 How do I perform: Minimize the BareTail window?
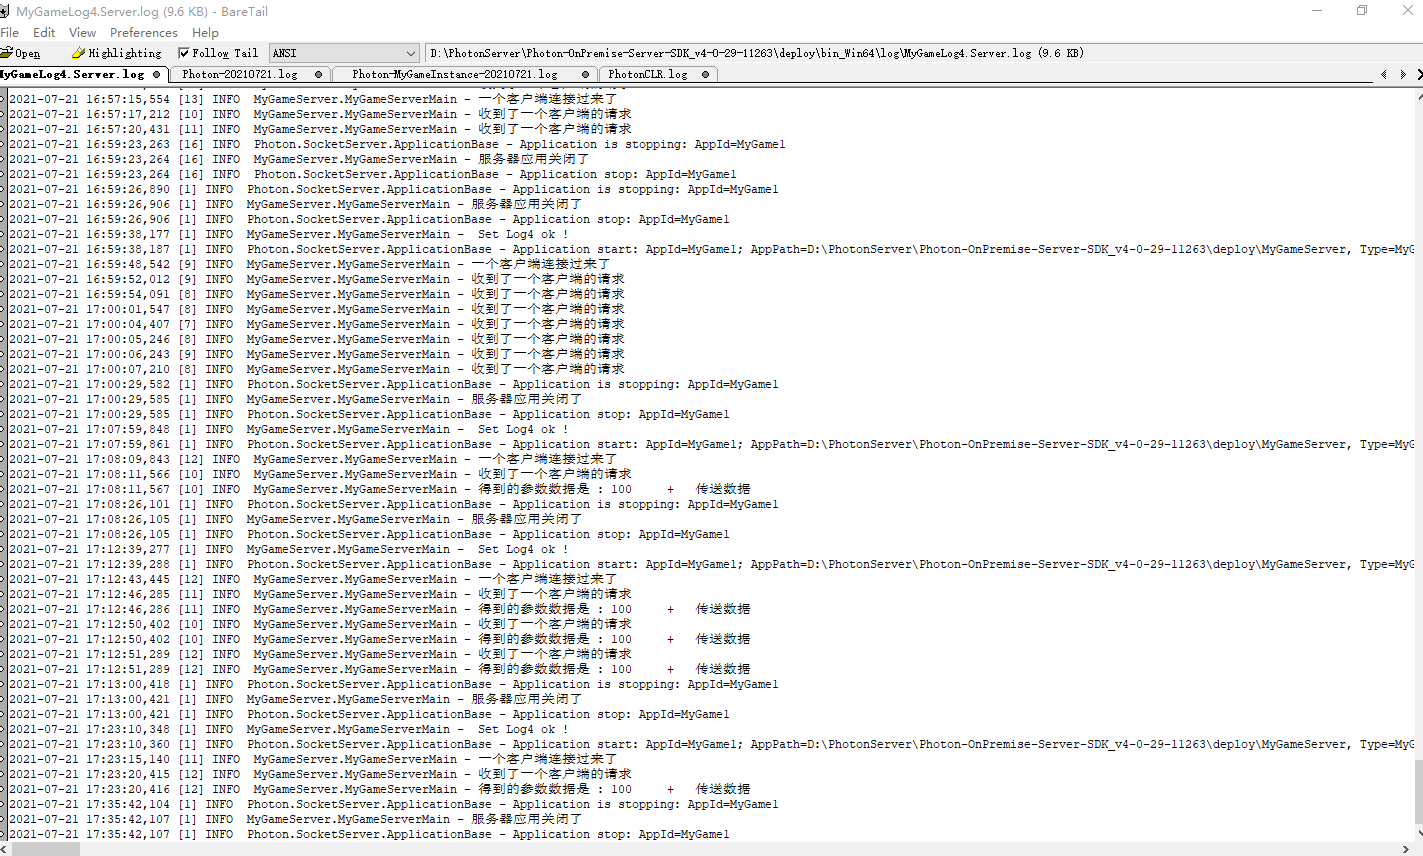pos(1316,11)
